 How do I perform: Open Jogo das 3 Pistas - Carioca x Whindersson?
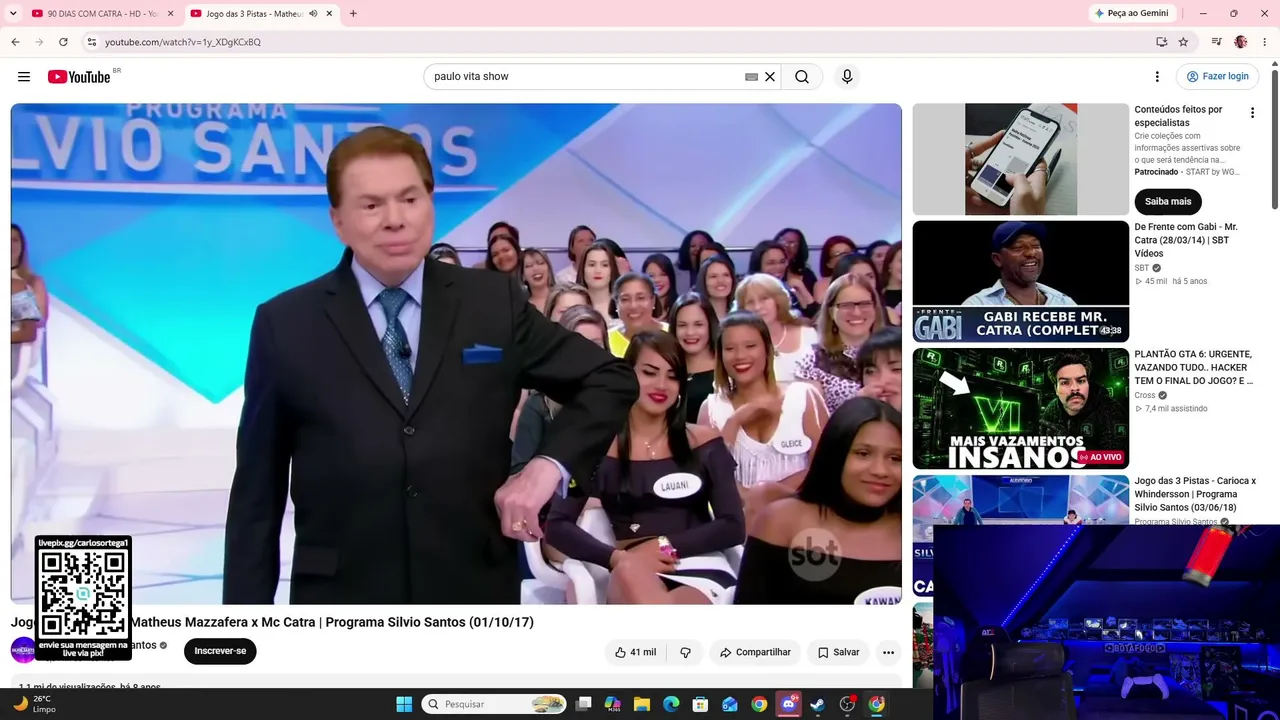pos(1195,494)
